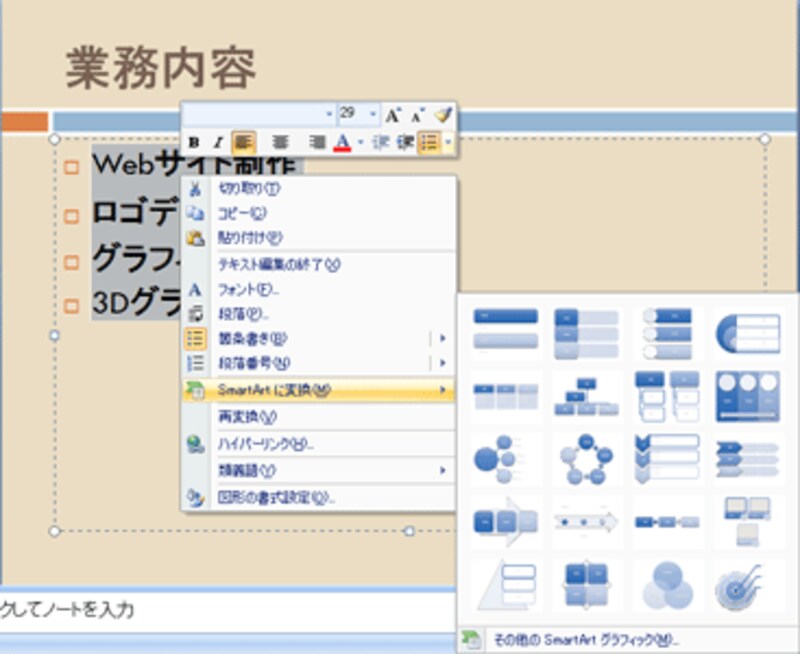Pick the Vertical Chevron List SmartArt layout
The height and width of the screenshot is (654, 800).
point(667,459)
